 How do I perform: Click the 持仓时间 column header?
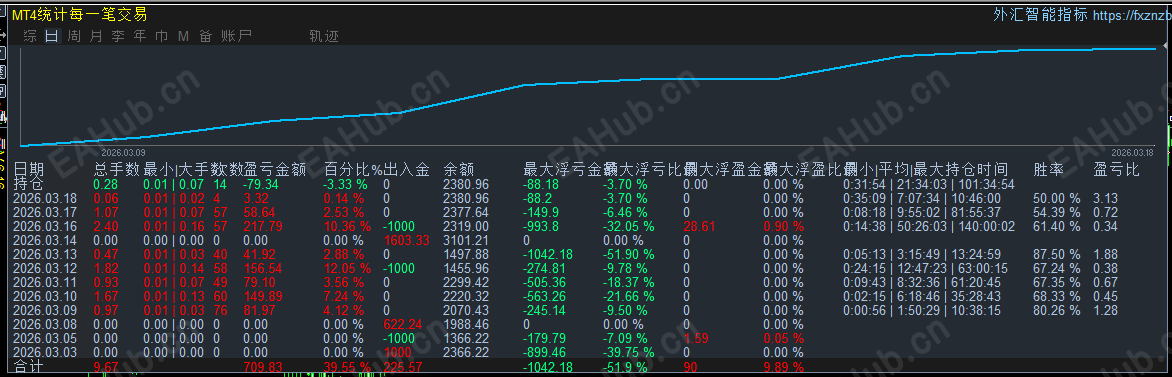976,170
